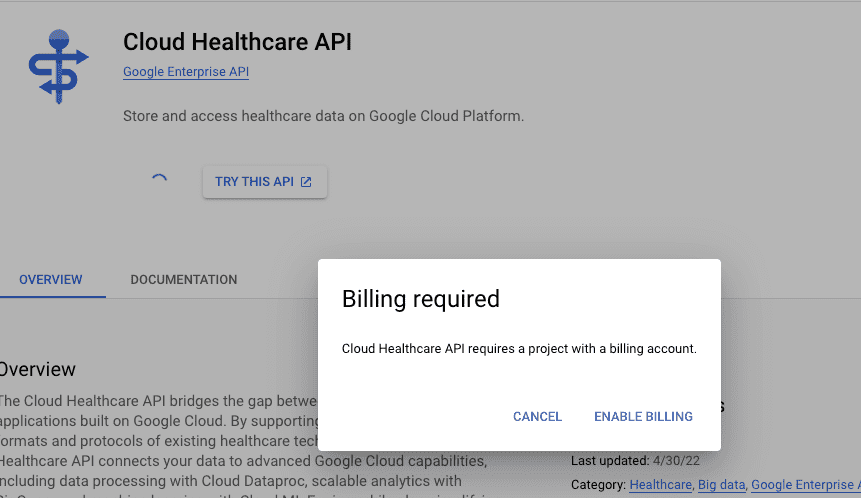Image resolution: width=861 pixels, height=498 pixels.
Task: Click the Cloud Healthcare API page title
Action: pyautogui.click(x=237, y=42)
